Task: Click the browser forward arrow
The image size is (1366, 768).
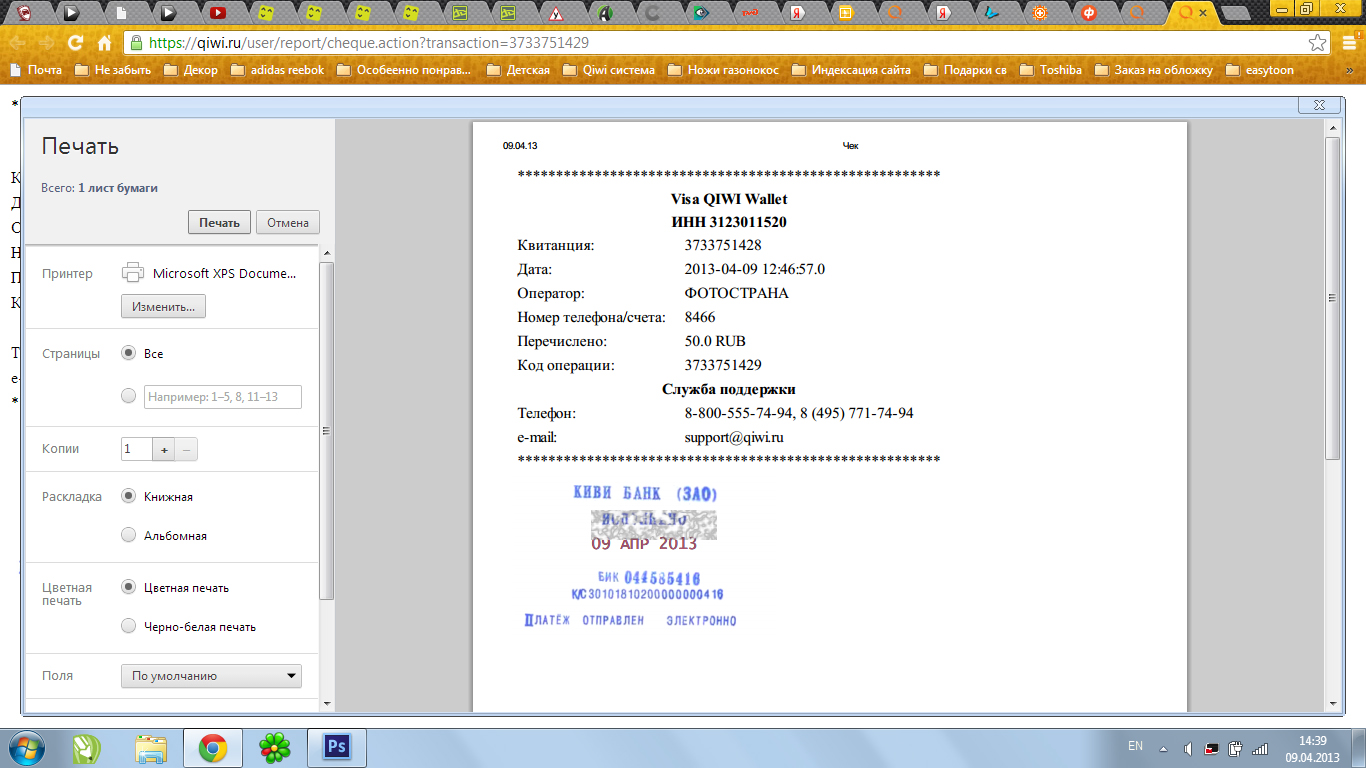Action: (47, 44)
